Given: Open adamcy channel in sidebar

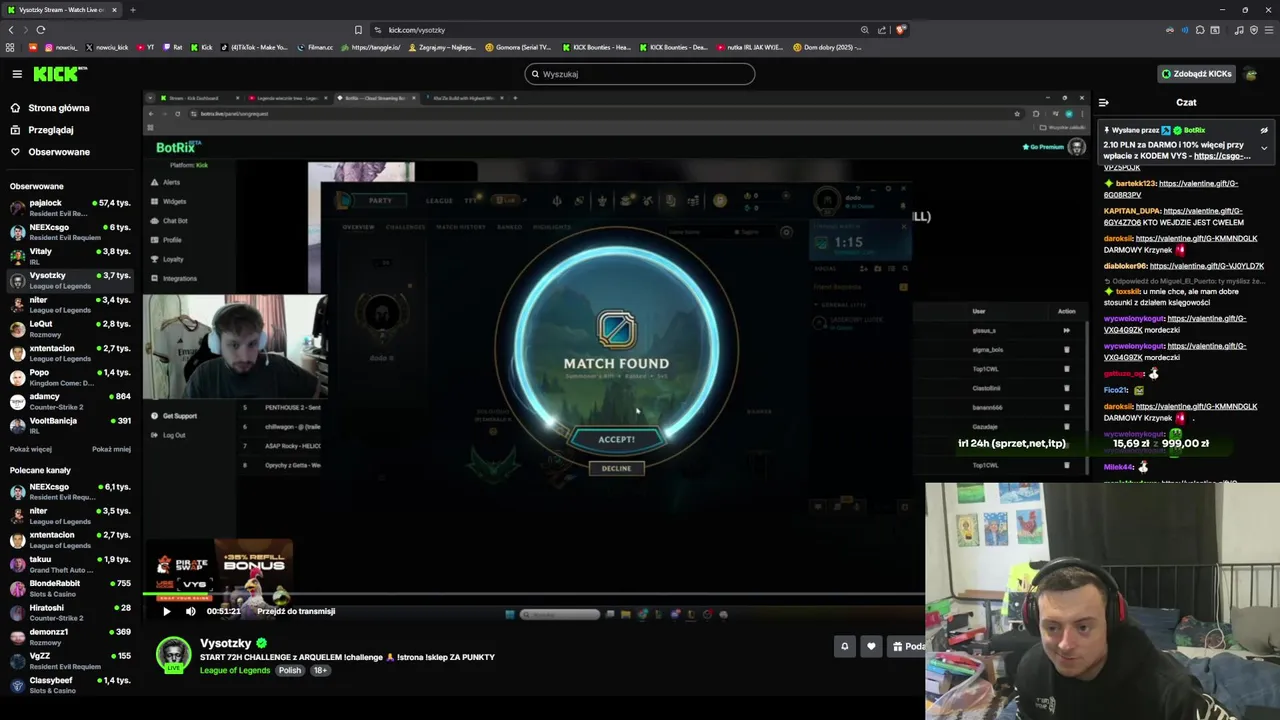Looking at the screenshot, I should (x=70, y=401).
